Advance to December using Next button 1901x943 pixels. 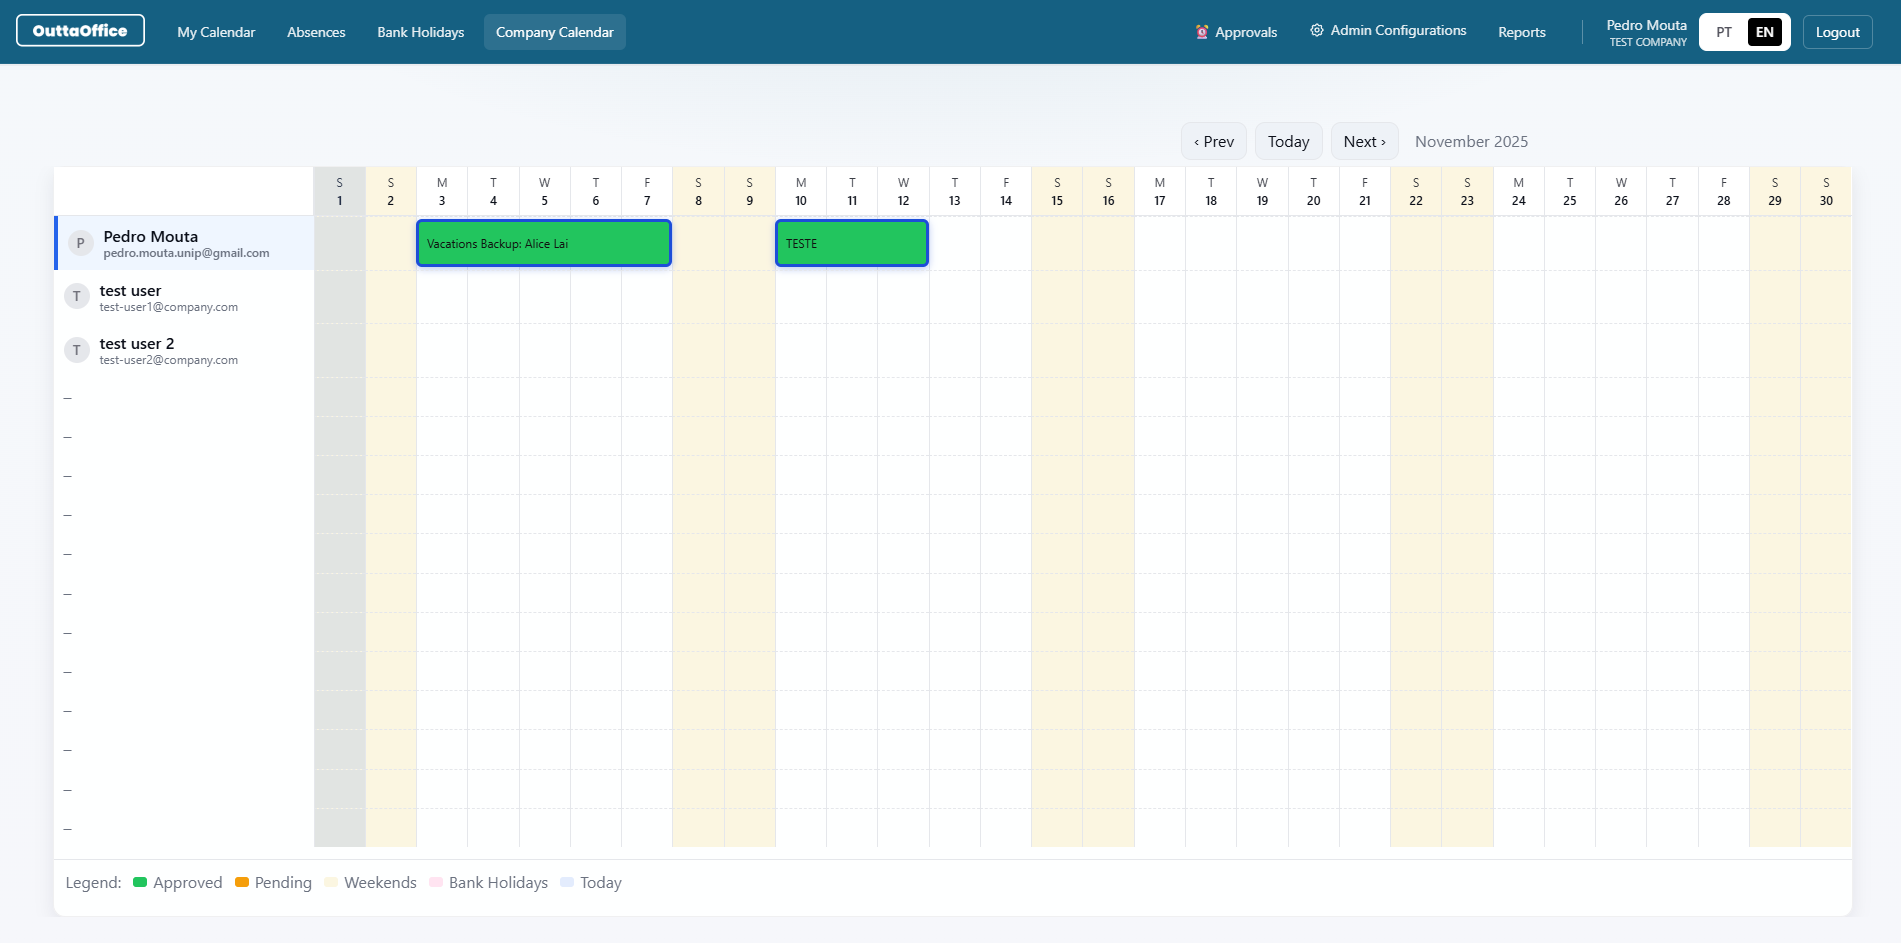pos(1364,141)
